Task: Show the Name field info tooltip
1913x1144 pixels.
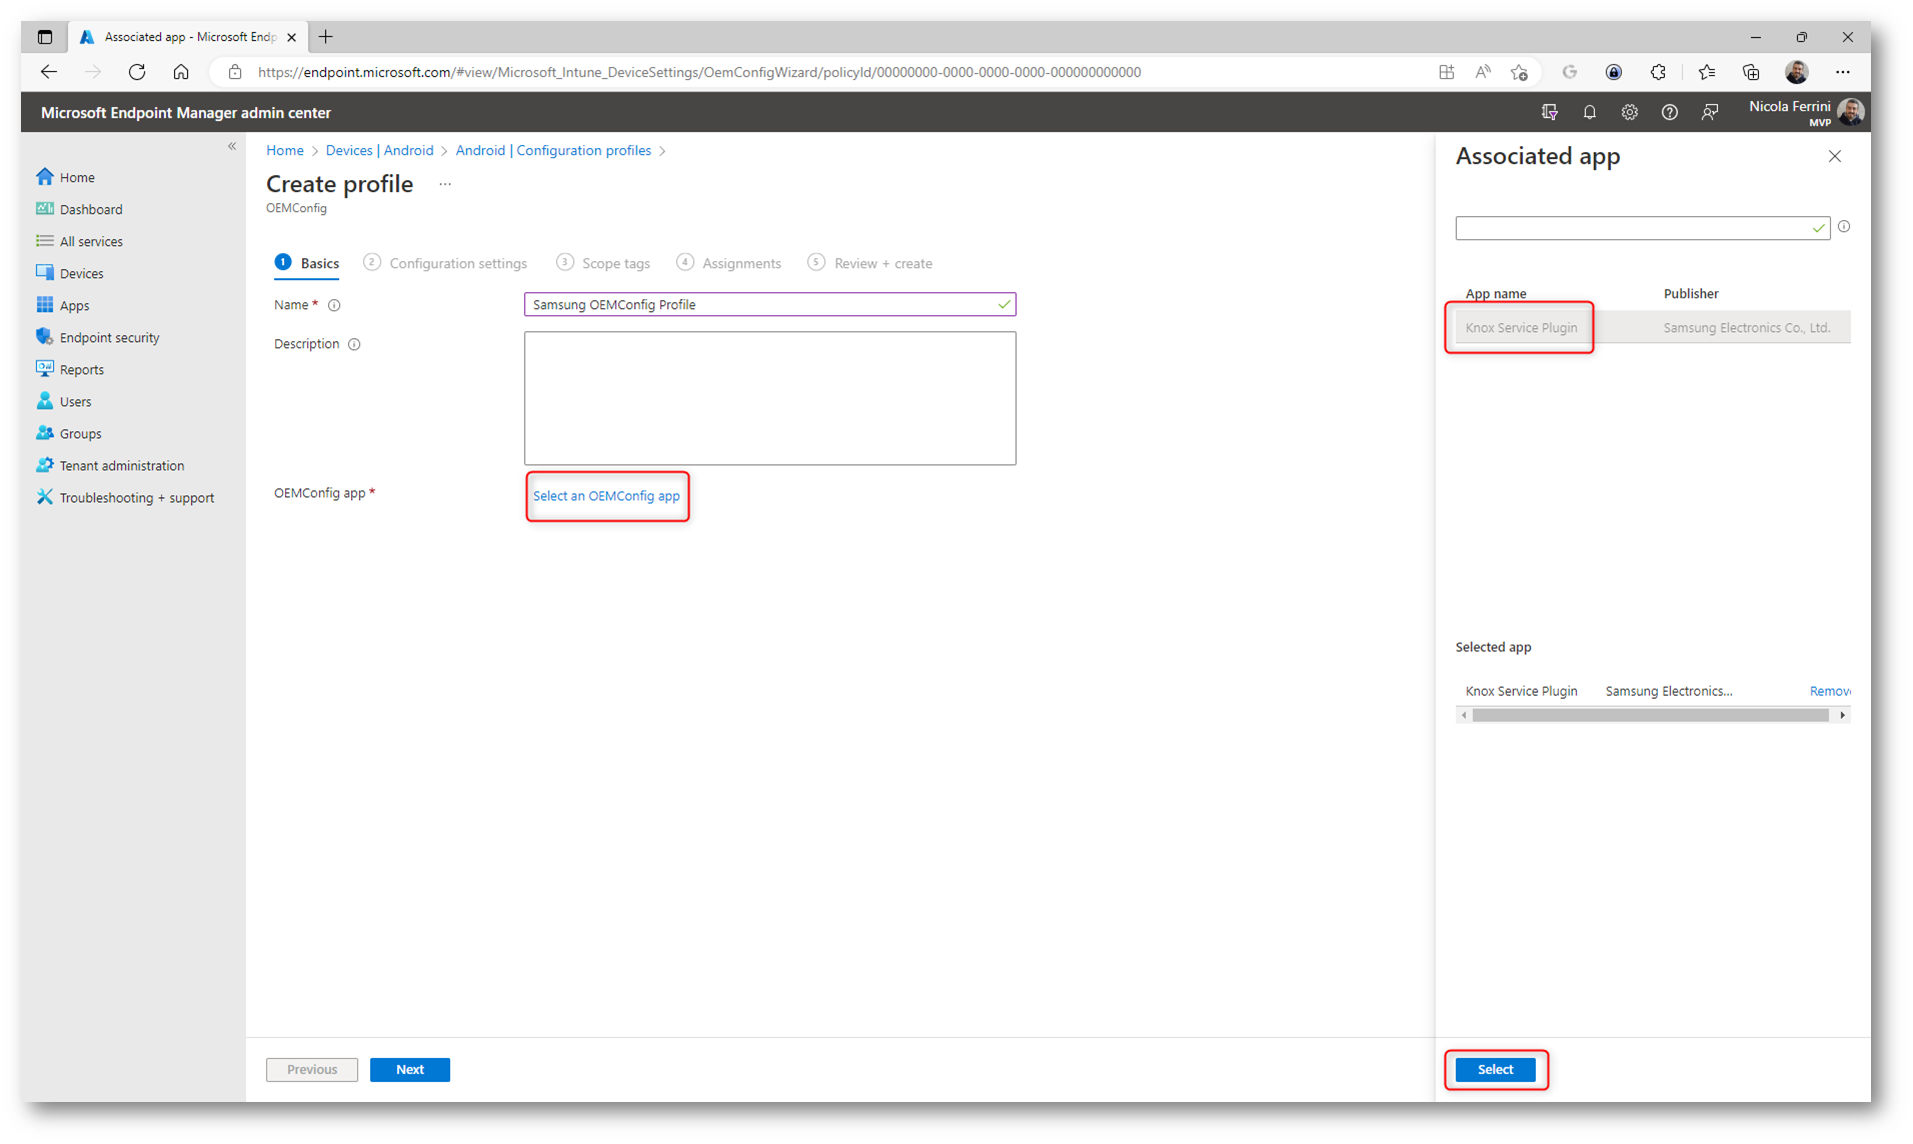Action: click(334, 305)
